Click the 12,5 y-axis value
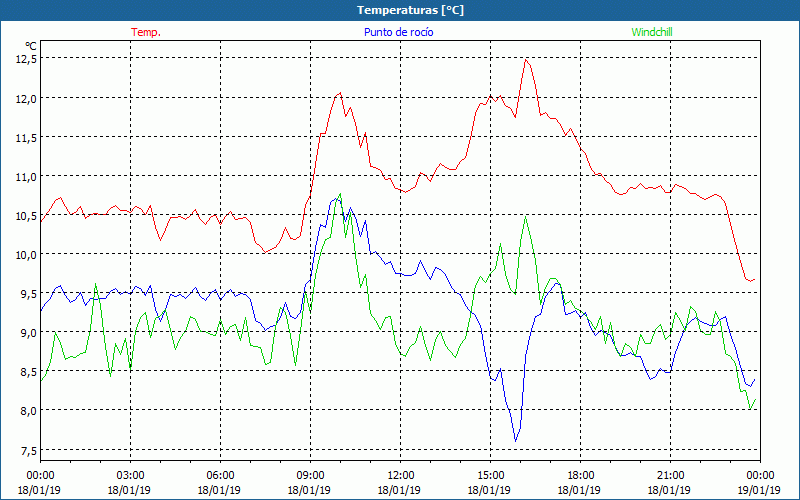The height and width of the screenshot is (500, 800). pos(27,59)
